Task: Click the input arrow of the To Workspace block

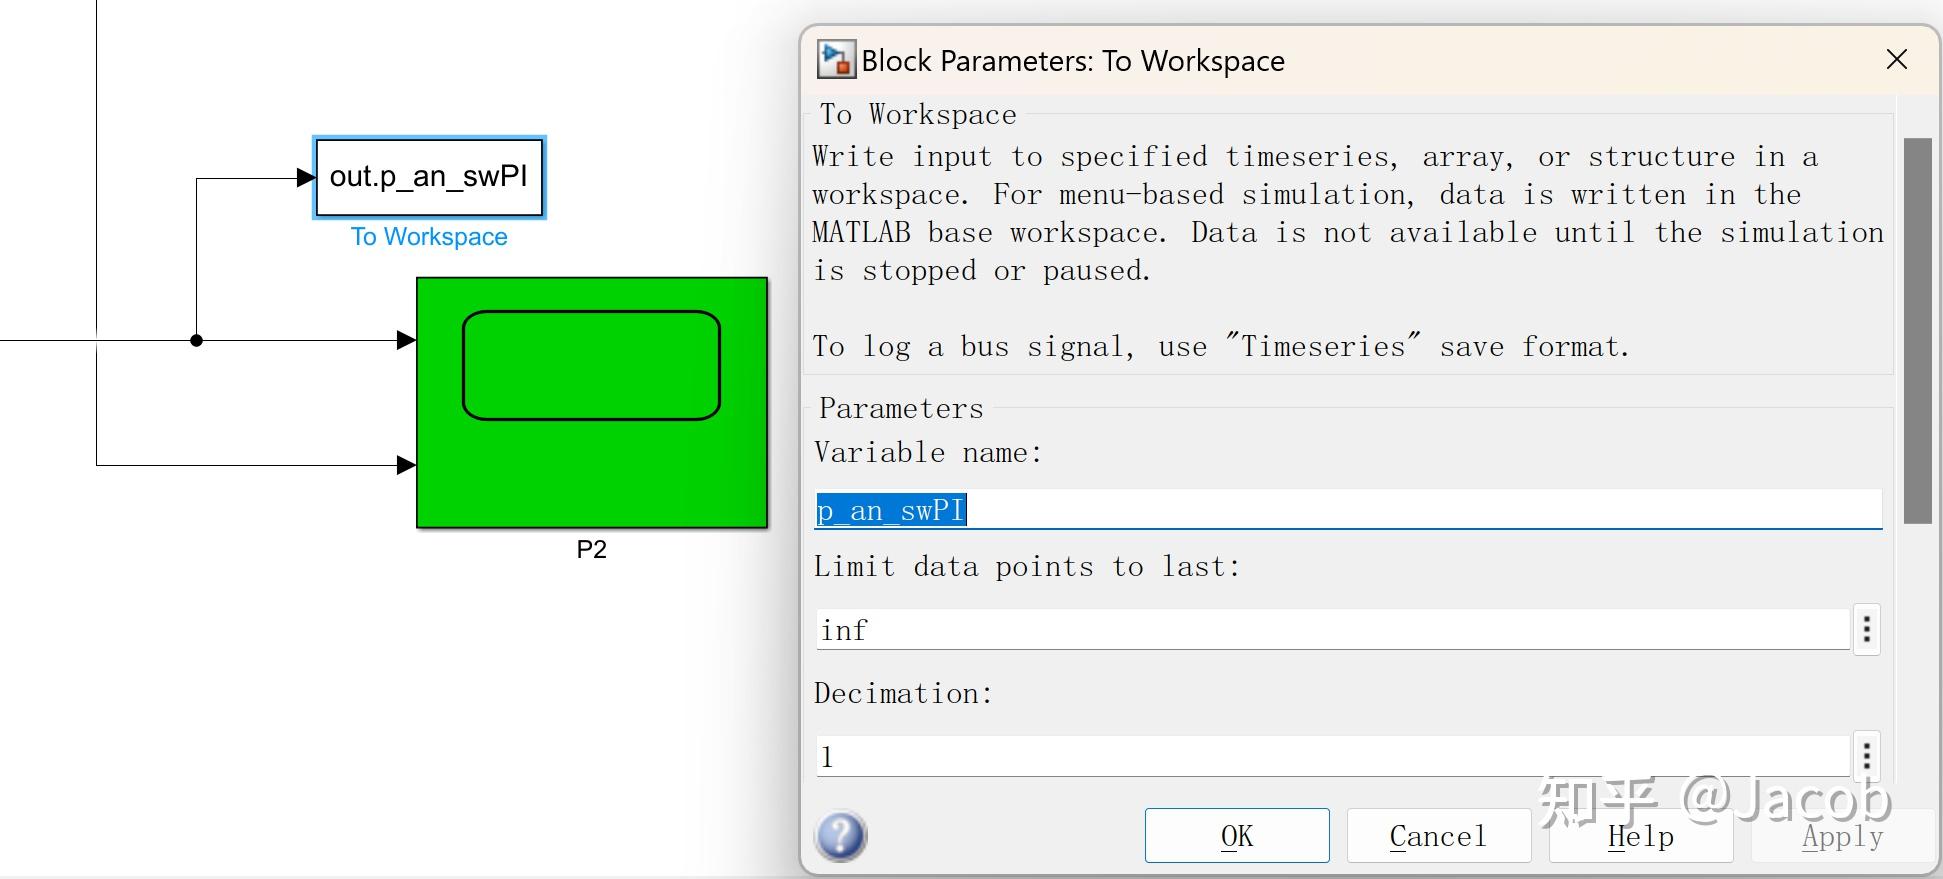Action: [306, 178]
